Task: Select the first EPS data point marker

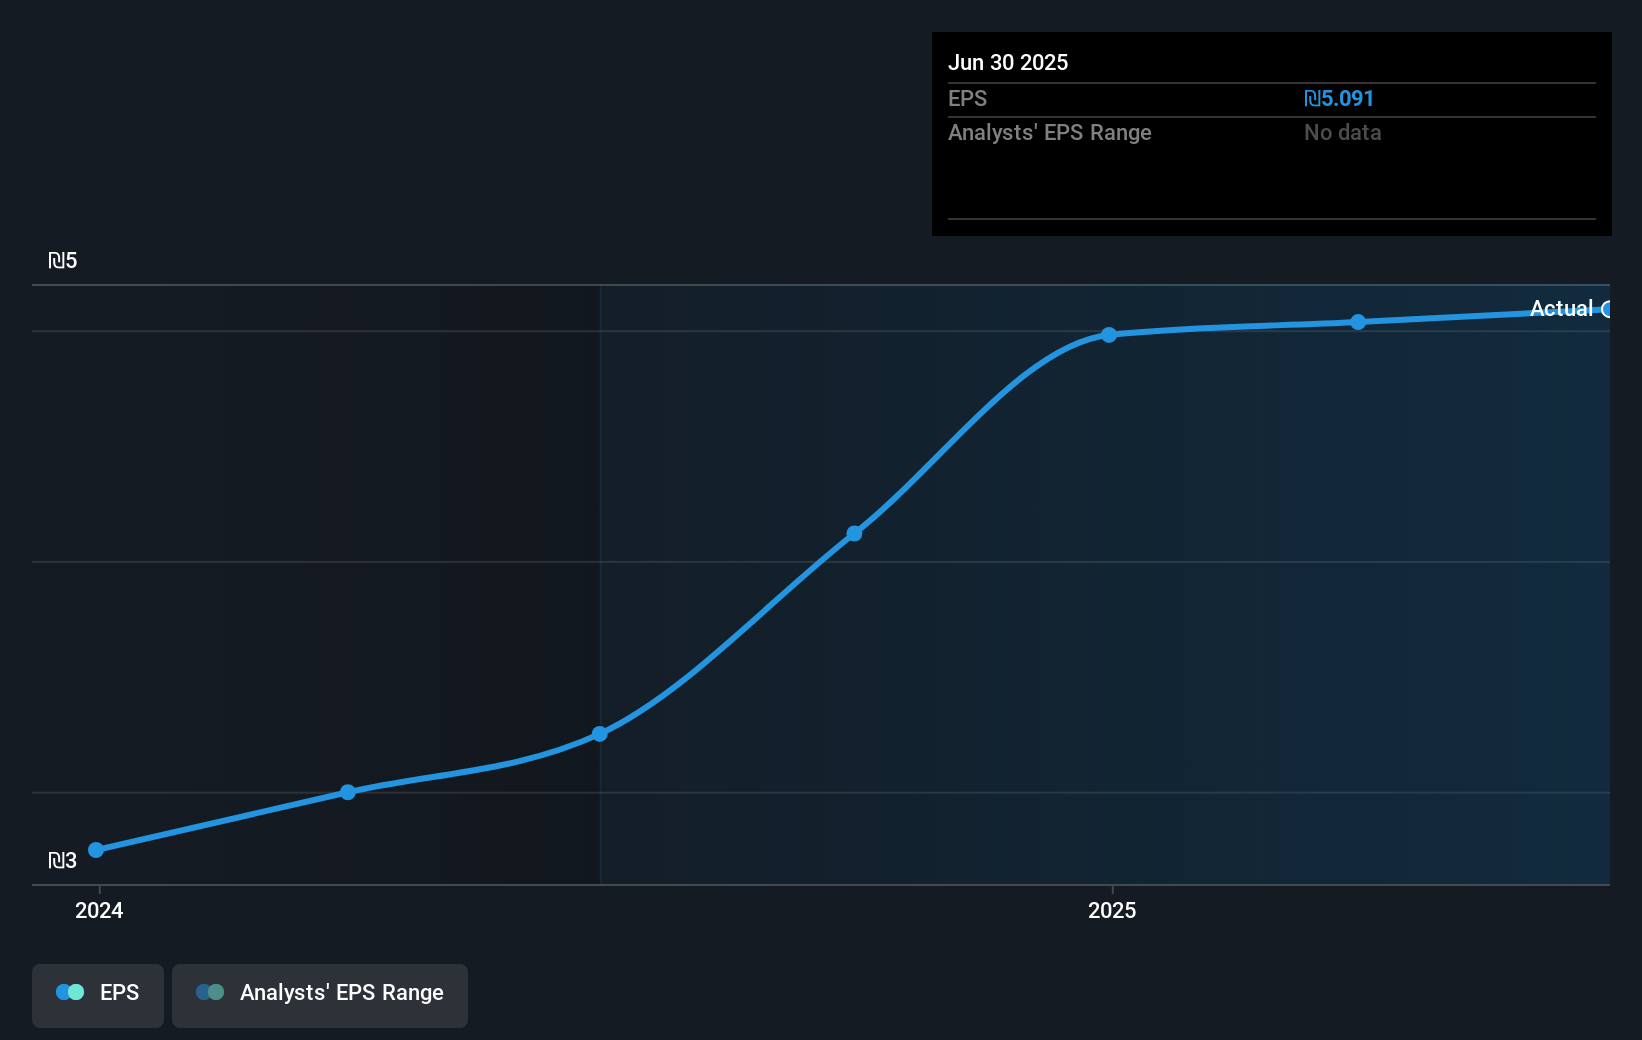Action: click(95, 849)
